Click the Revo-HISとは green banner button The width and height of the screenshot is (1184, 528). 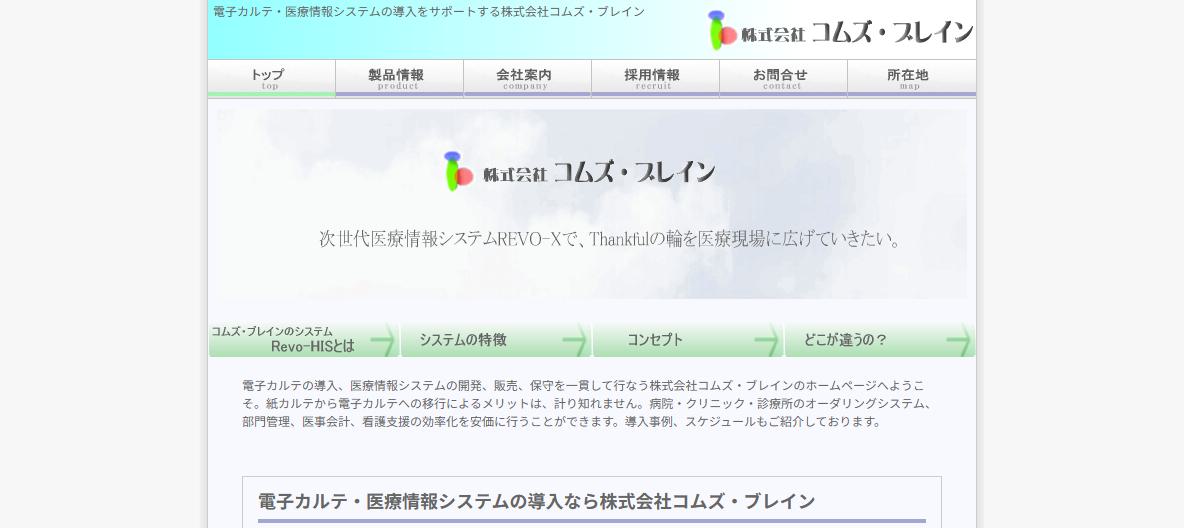click(x=304, y=340)
